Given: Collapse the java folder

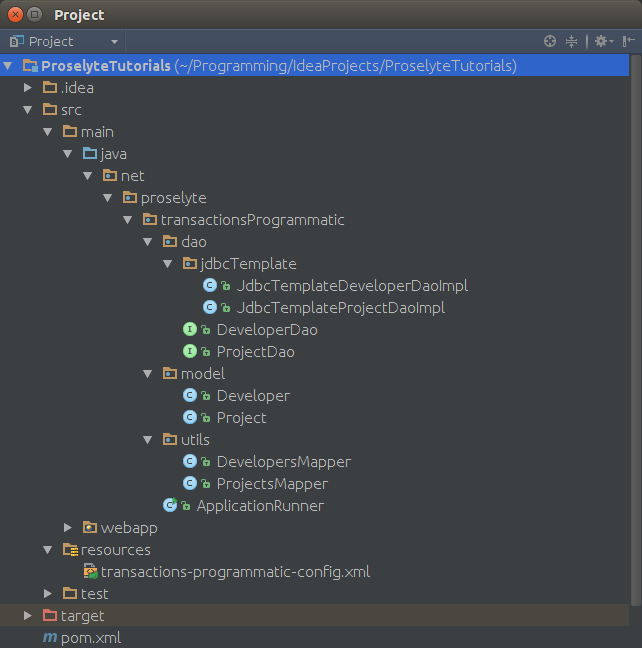Looking at the screenshot, I should (x=68, y=154).
